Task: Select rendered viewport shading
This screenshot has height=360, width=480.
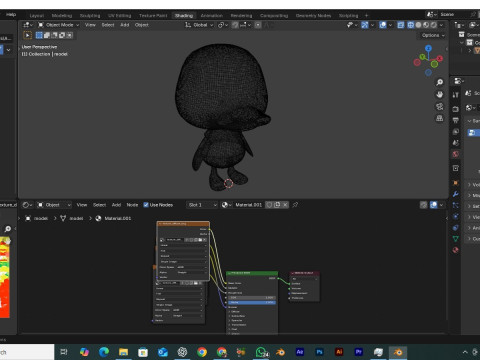Action: (434, 25)
